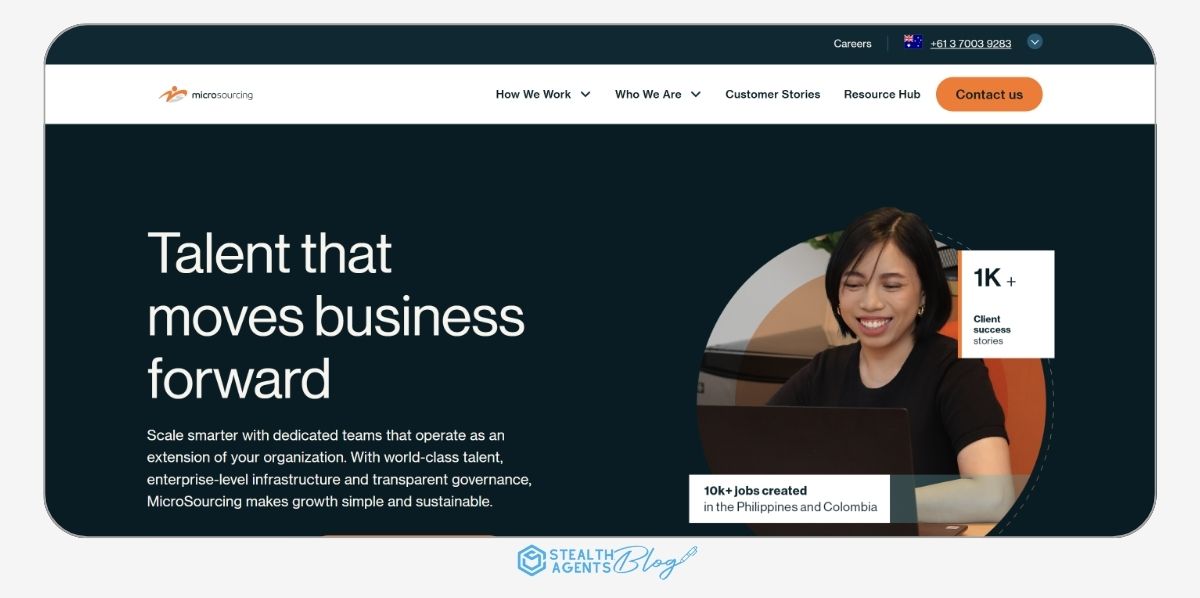Click the Stealth Agents hexagon logo icon

[x=531, y=561]
